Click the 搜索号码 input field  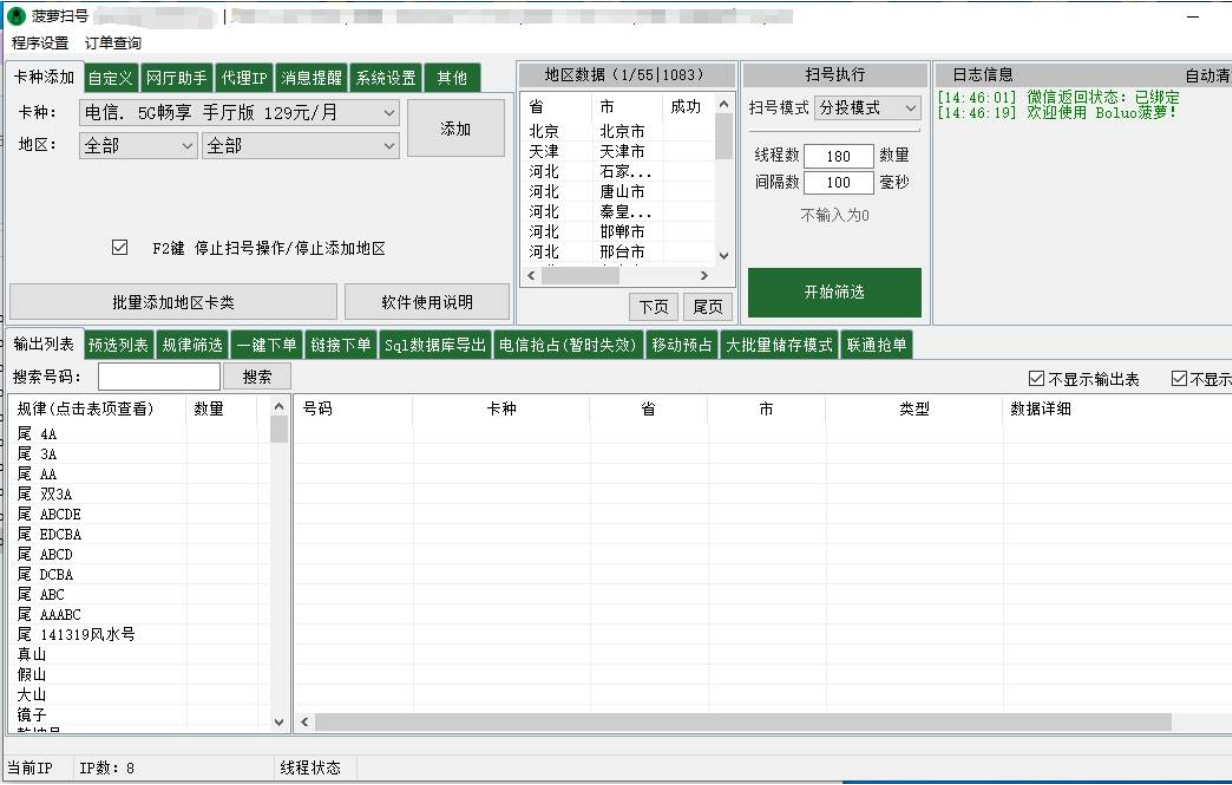(x=159, y=377)
